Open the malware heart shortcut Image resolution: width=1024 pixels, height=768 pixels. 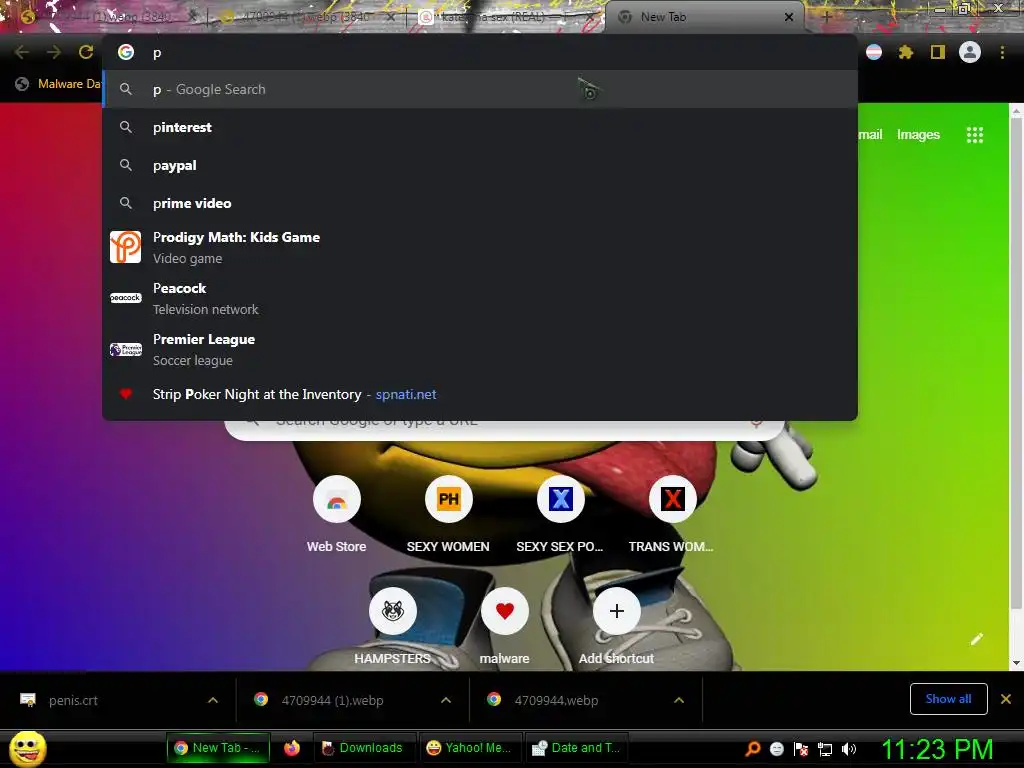tap(504, 611)
